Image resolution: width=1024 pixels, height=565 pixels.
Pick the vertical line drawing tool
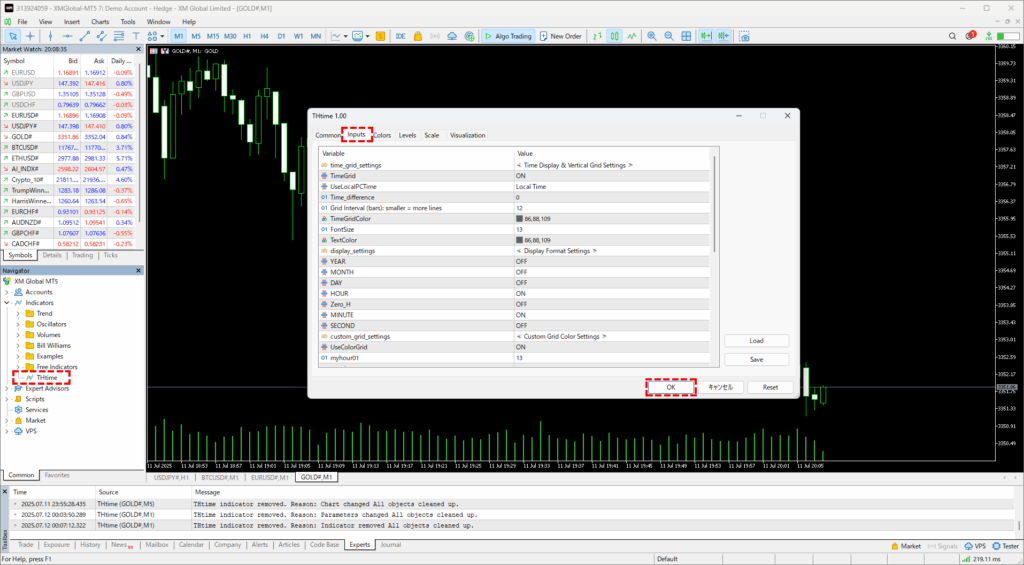click(50, 36)
